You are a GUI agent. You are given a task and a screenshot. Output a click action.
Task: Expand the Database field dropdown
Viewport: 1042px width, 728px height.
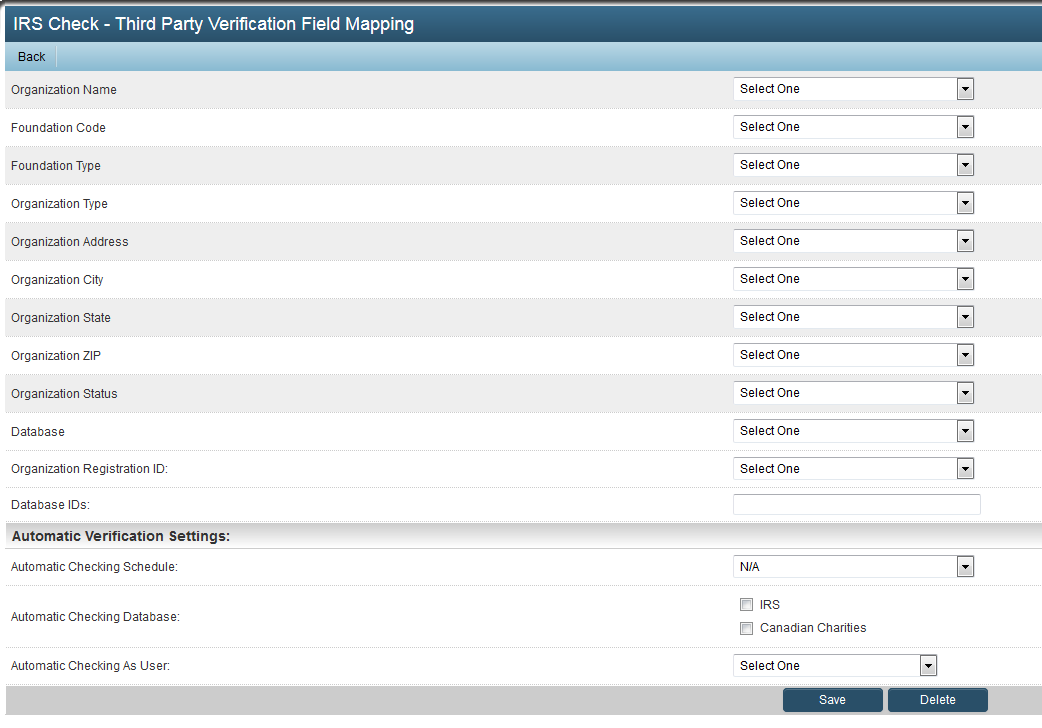[853, 431]
